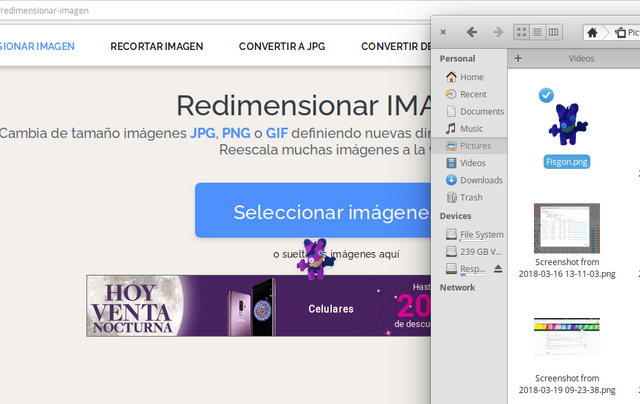This screenshot has height=404, width=640.
Task: Go forward in the file manager
Action: pyautogui.click(x=498, y=32)
